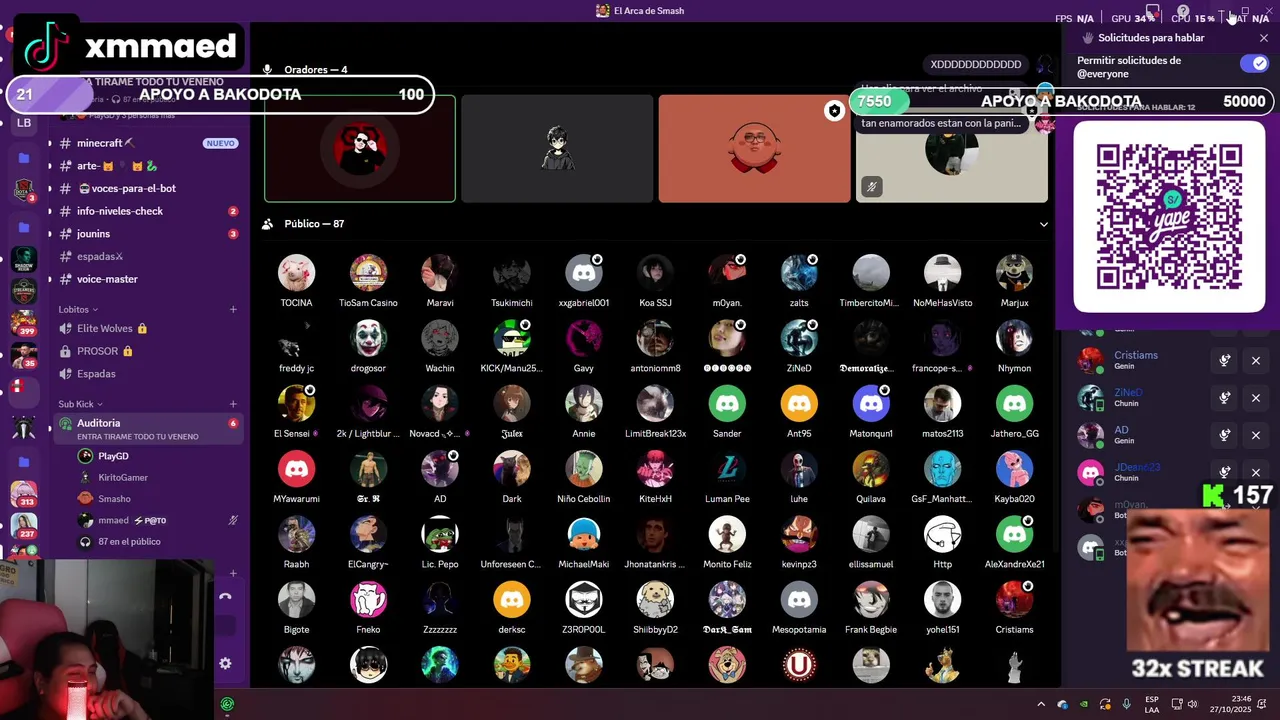Open TioSam Casino's avatar in the audience
This screenshot has width=1280, height=720.
368,273
